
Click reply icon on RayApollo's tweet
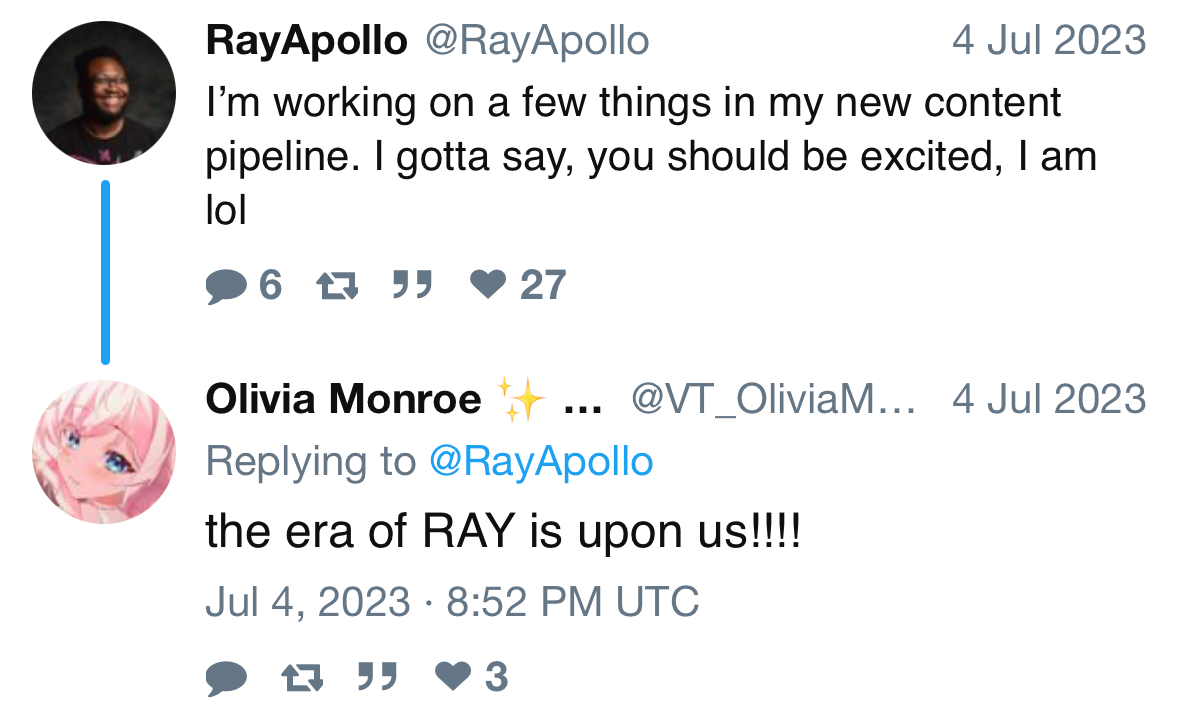tap(226, 287)
